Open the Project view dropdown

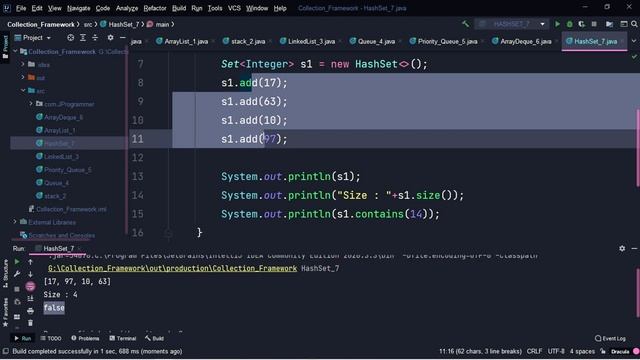(33, 38)
